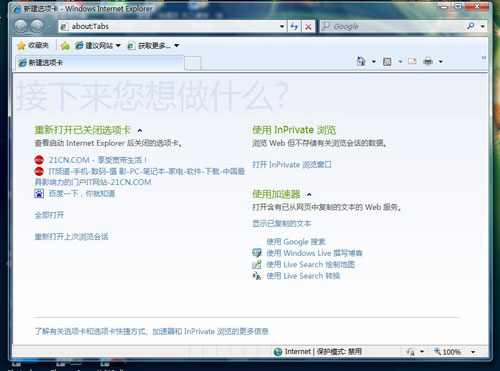The width and height of the screenshot is (500, 371).
Task: Click the Forward navigation button
Action: click(37, 26)
